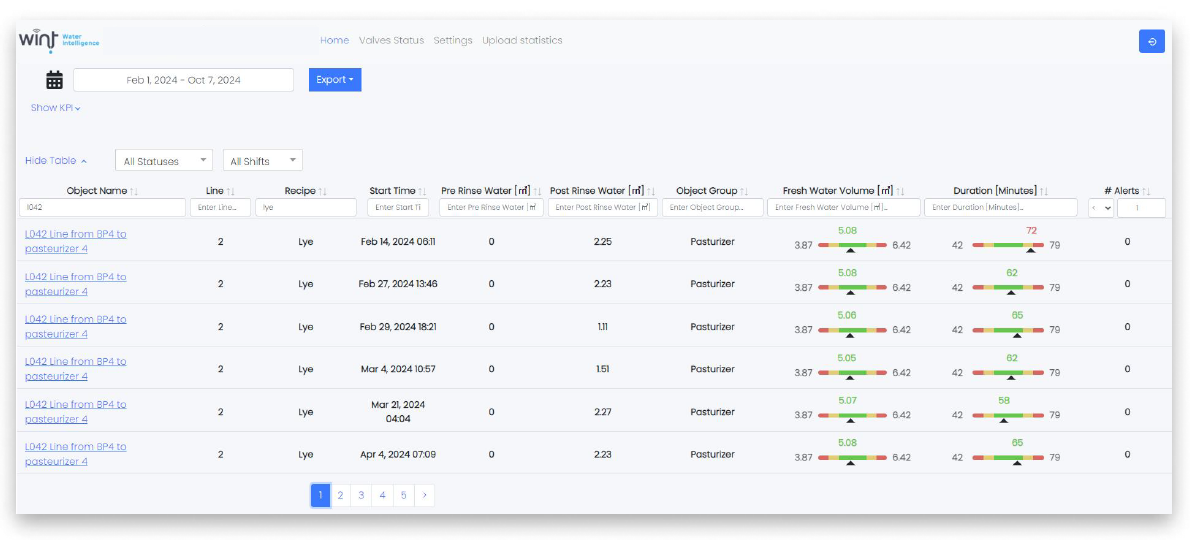Click the Recipe filter input field
Viewport: 1190px width, 540px height.
306,207
